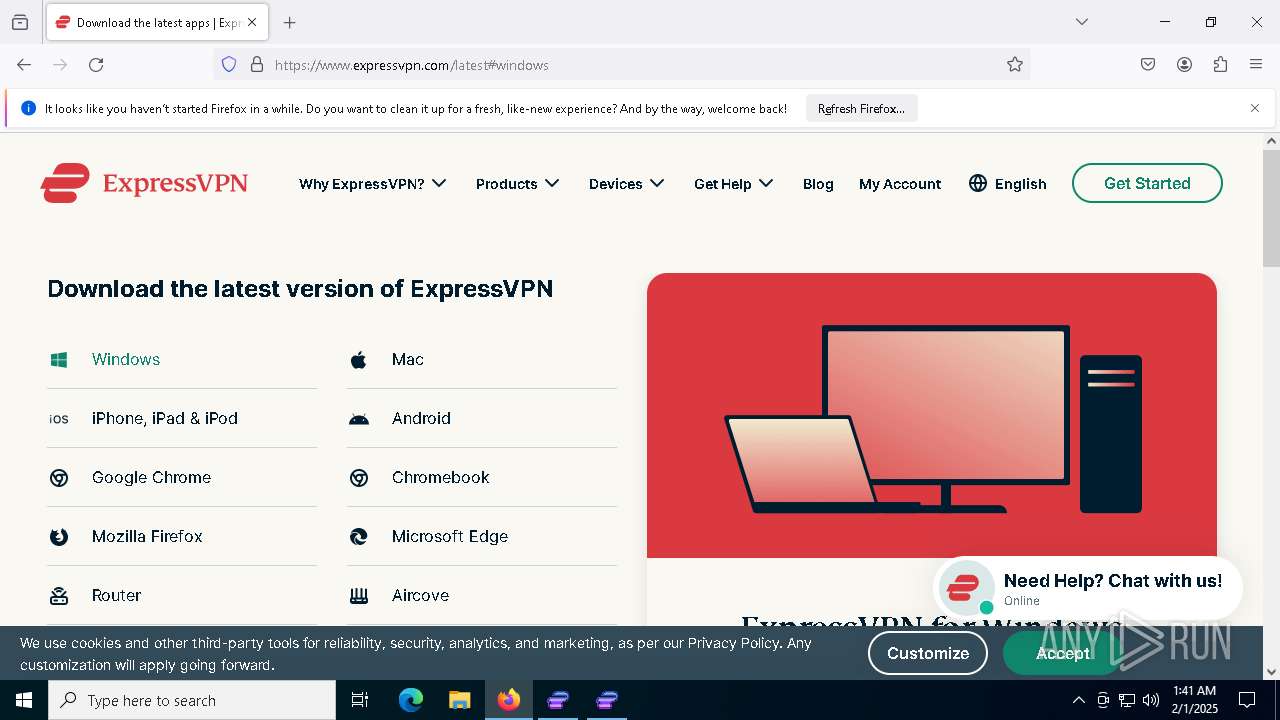
Task: Open Save to Pocket icon
Action: tap(1148, 65)
